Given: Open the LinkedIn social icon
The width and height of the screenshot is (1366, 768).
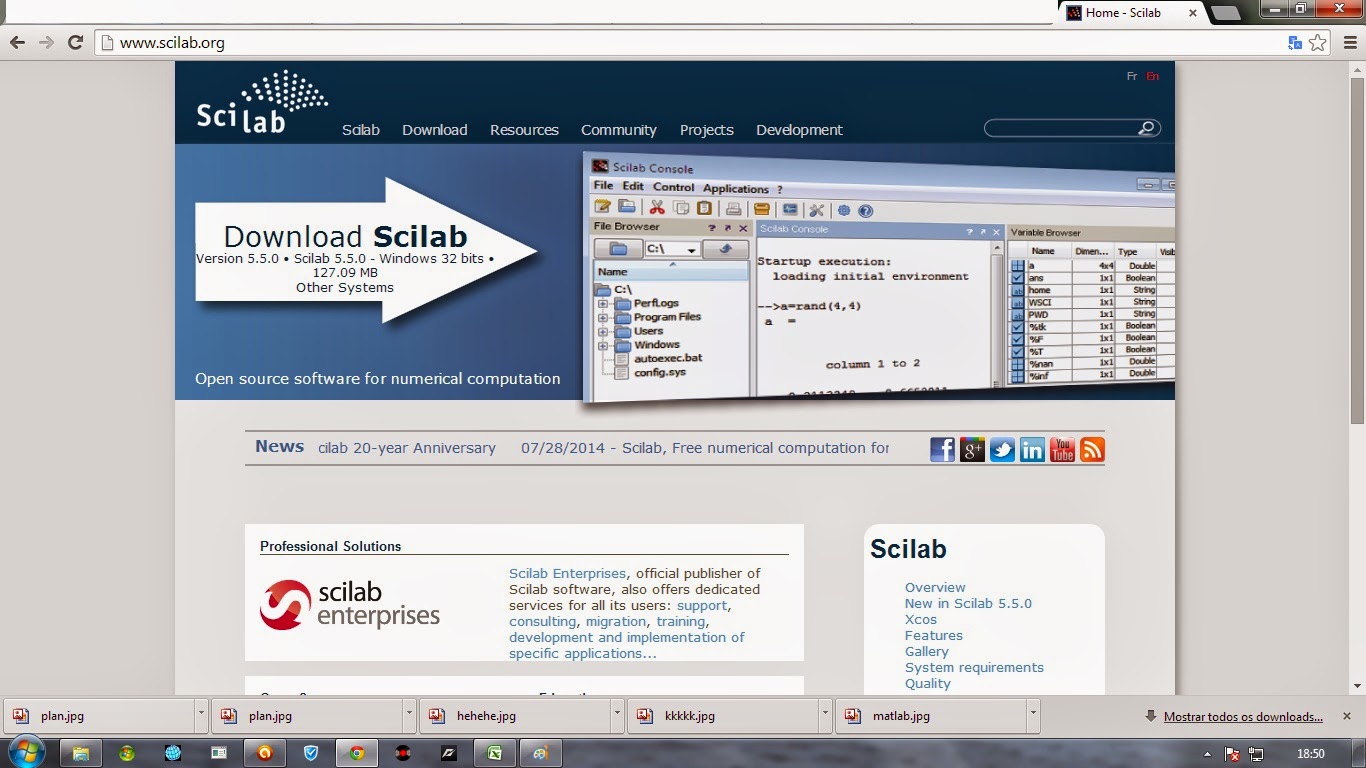Looking at the screenshot, I should 1033,449.
